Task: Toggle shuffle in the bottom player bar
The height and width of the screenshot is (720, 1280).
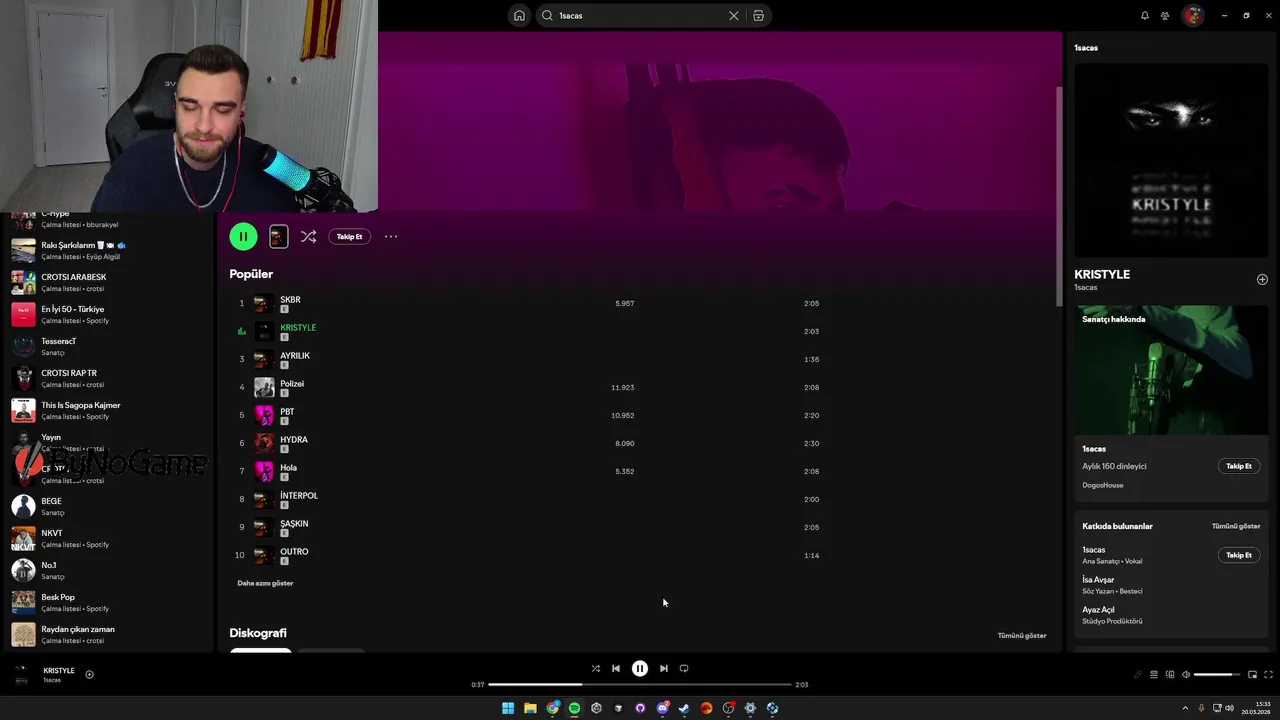Action: (x=595, y=668)
